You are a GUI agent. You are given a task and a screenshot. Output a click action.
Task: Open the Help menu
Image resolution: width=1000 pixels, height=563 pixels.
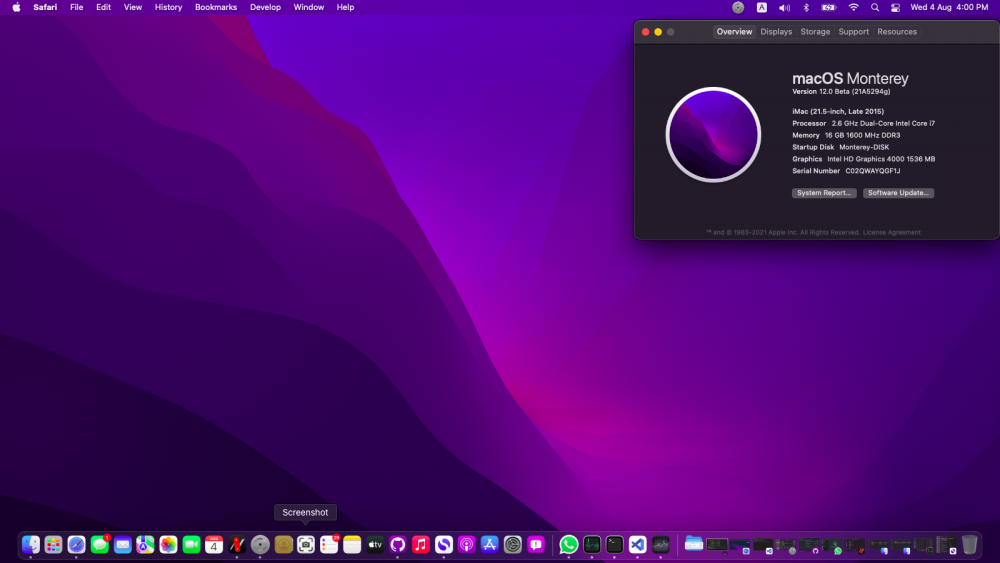click(345, 8)
